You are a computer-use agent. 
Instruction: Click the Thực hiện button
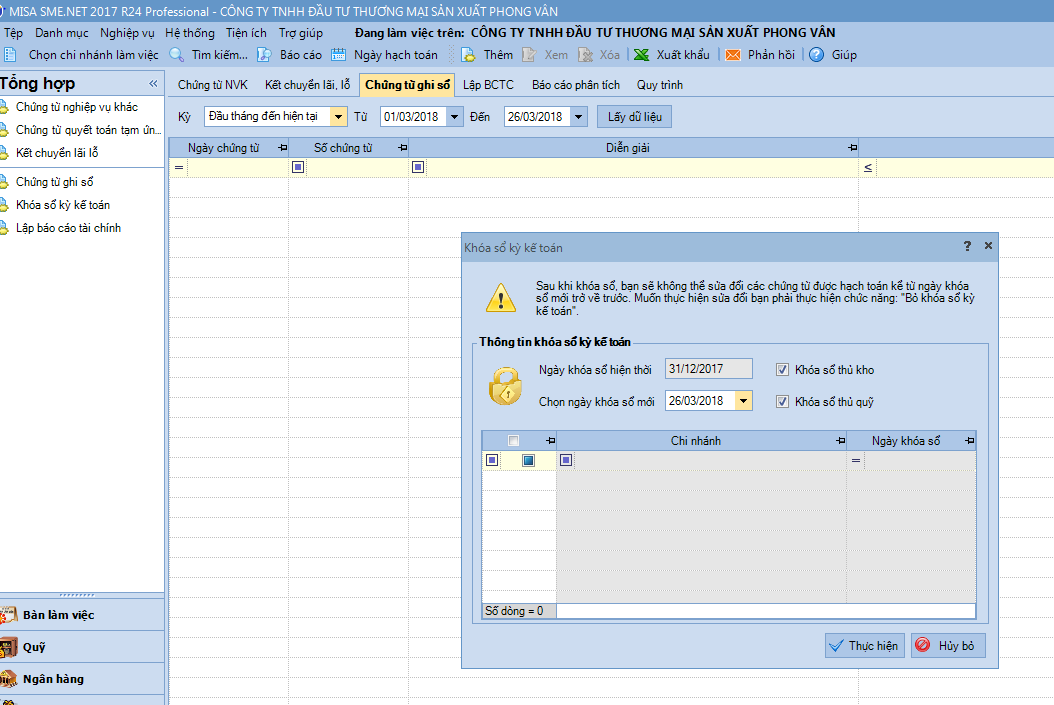pos(864,646)
